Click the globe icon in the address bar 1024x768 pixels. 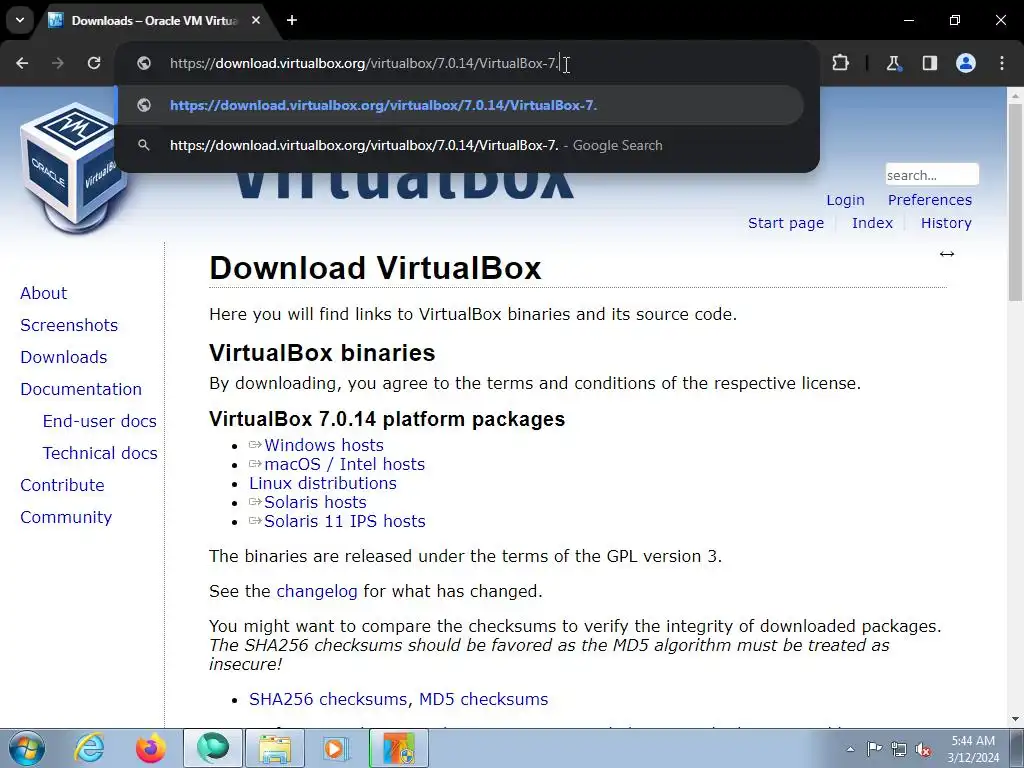point(144,63)
